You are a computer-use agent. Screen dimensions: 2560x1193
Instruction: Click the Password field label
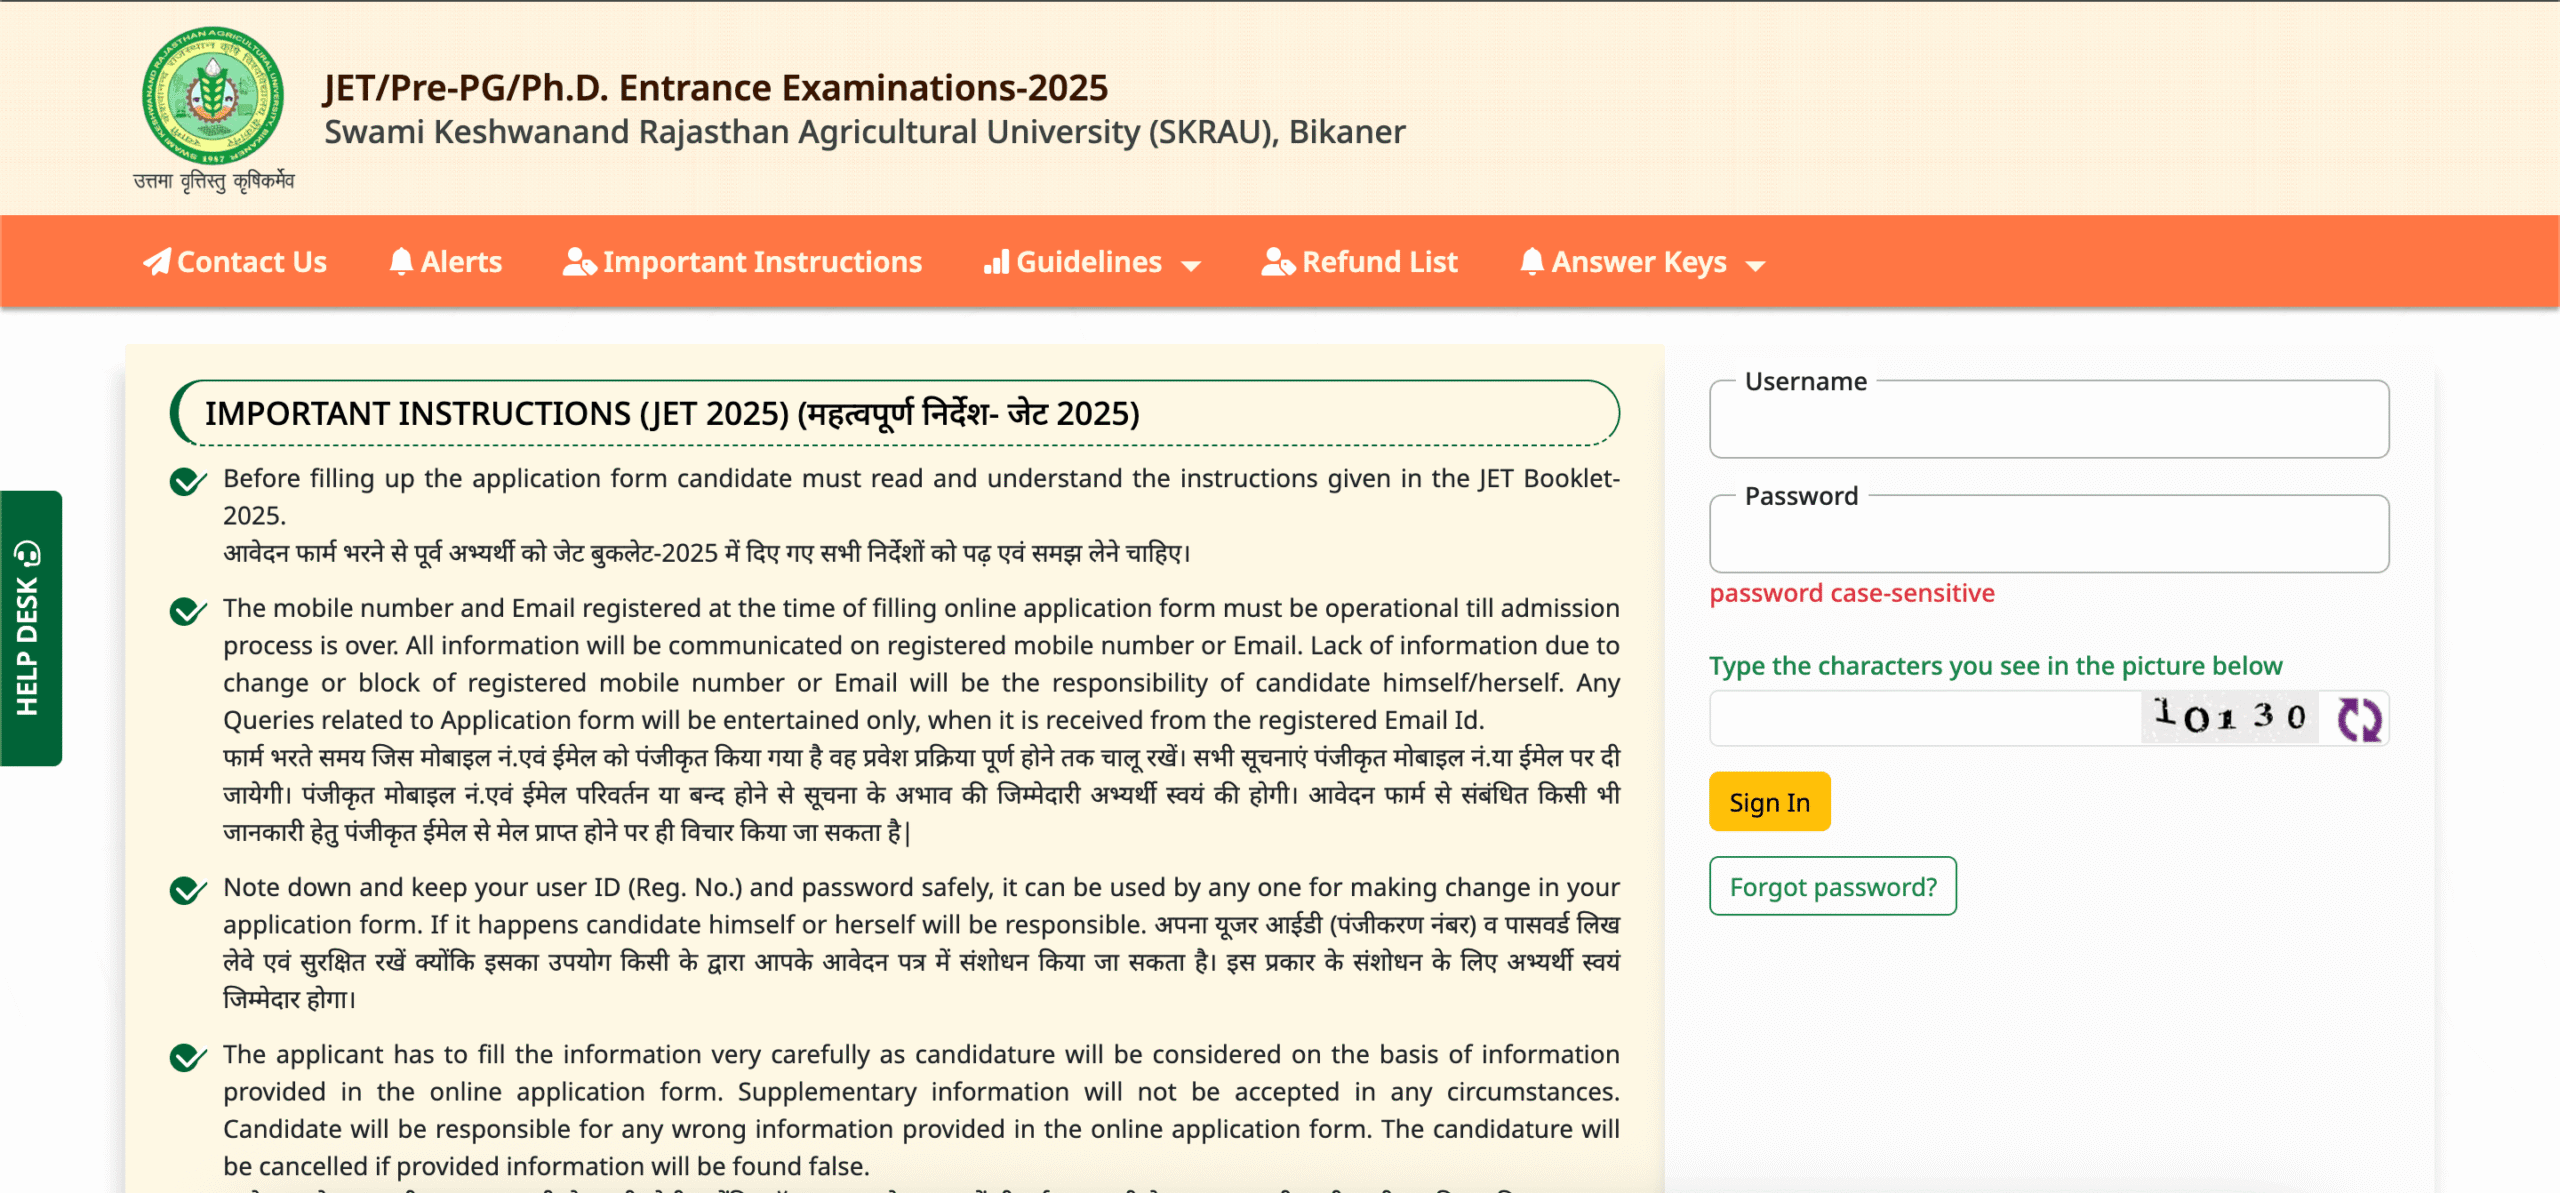click(x=1801, y=496)
